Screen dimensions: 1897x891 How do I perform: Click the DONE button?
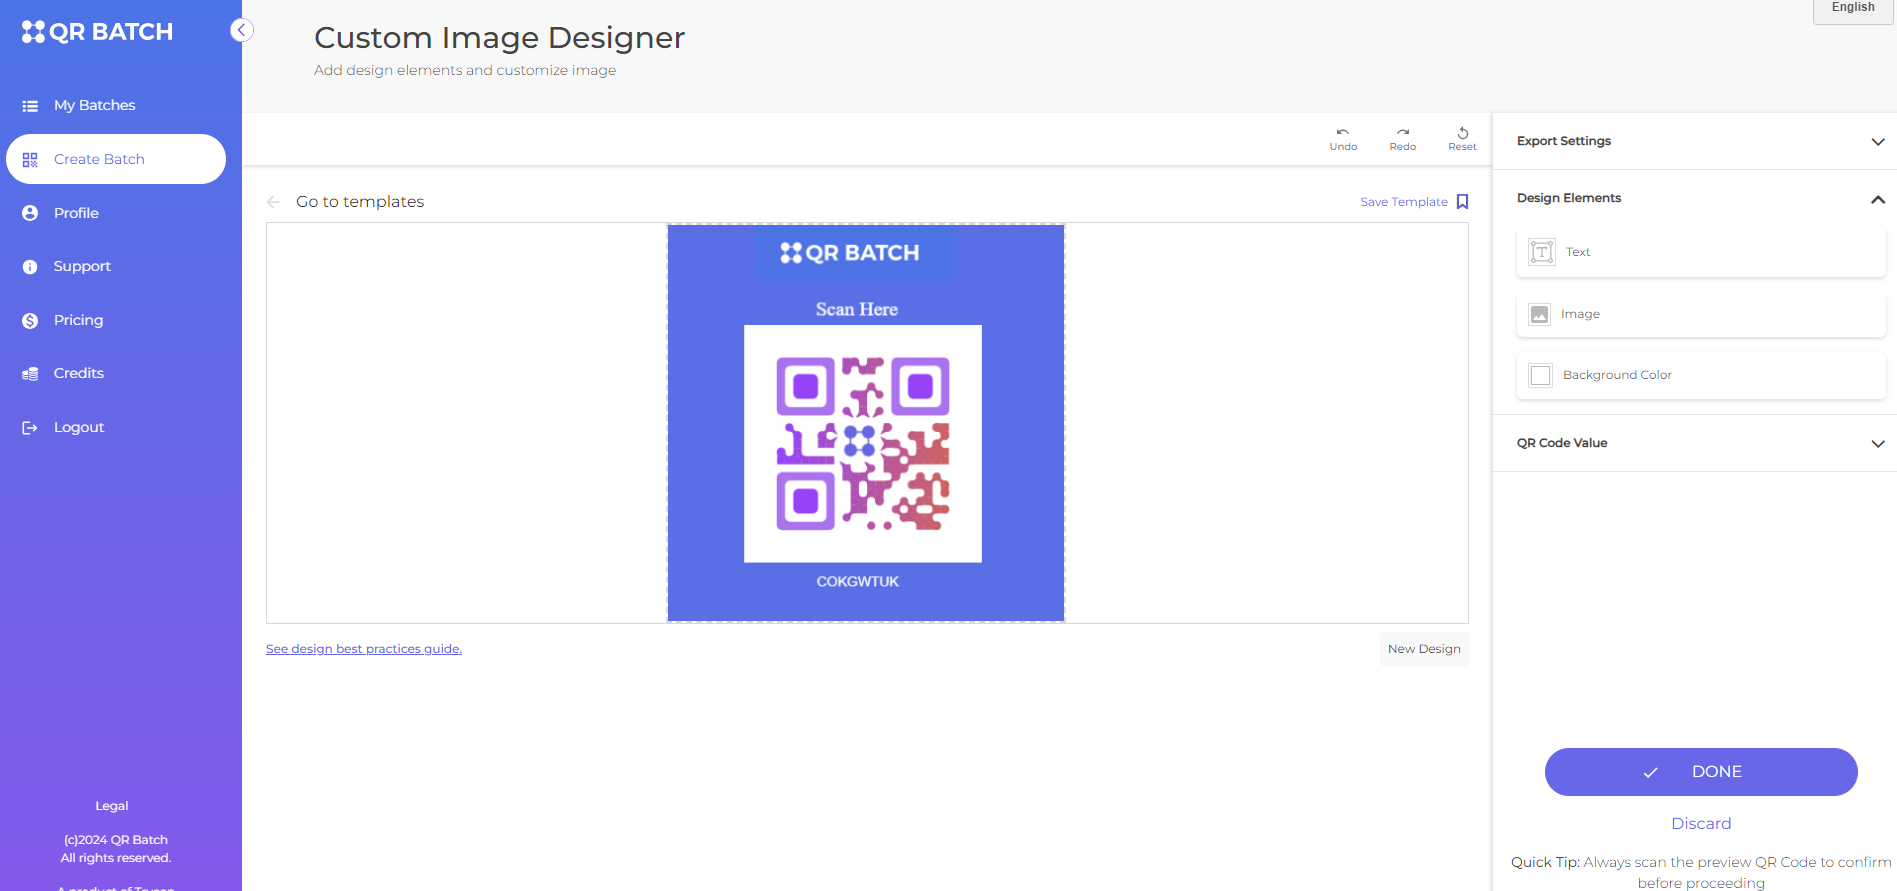[1701, 772]
